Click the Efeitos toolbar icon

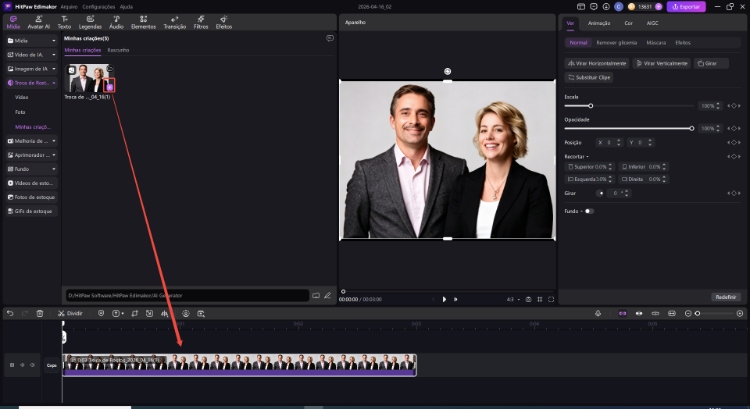tap(224, 22)
